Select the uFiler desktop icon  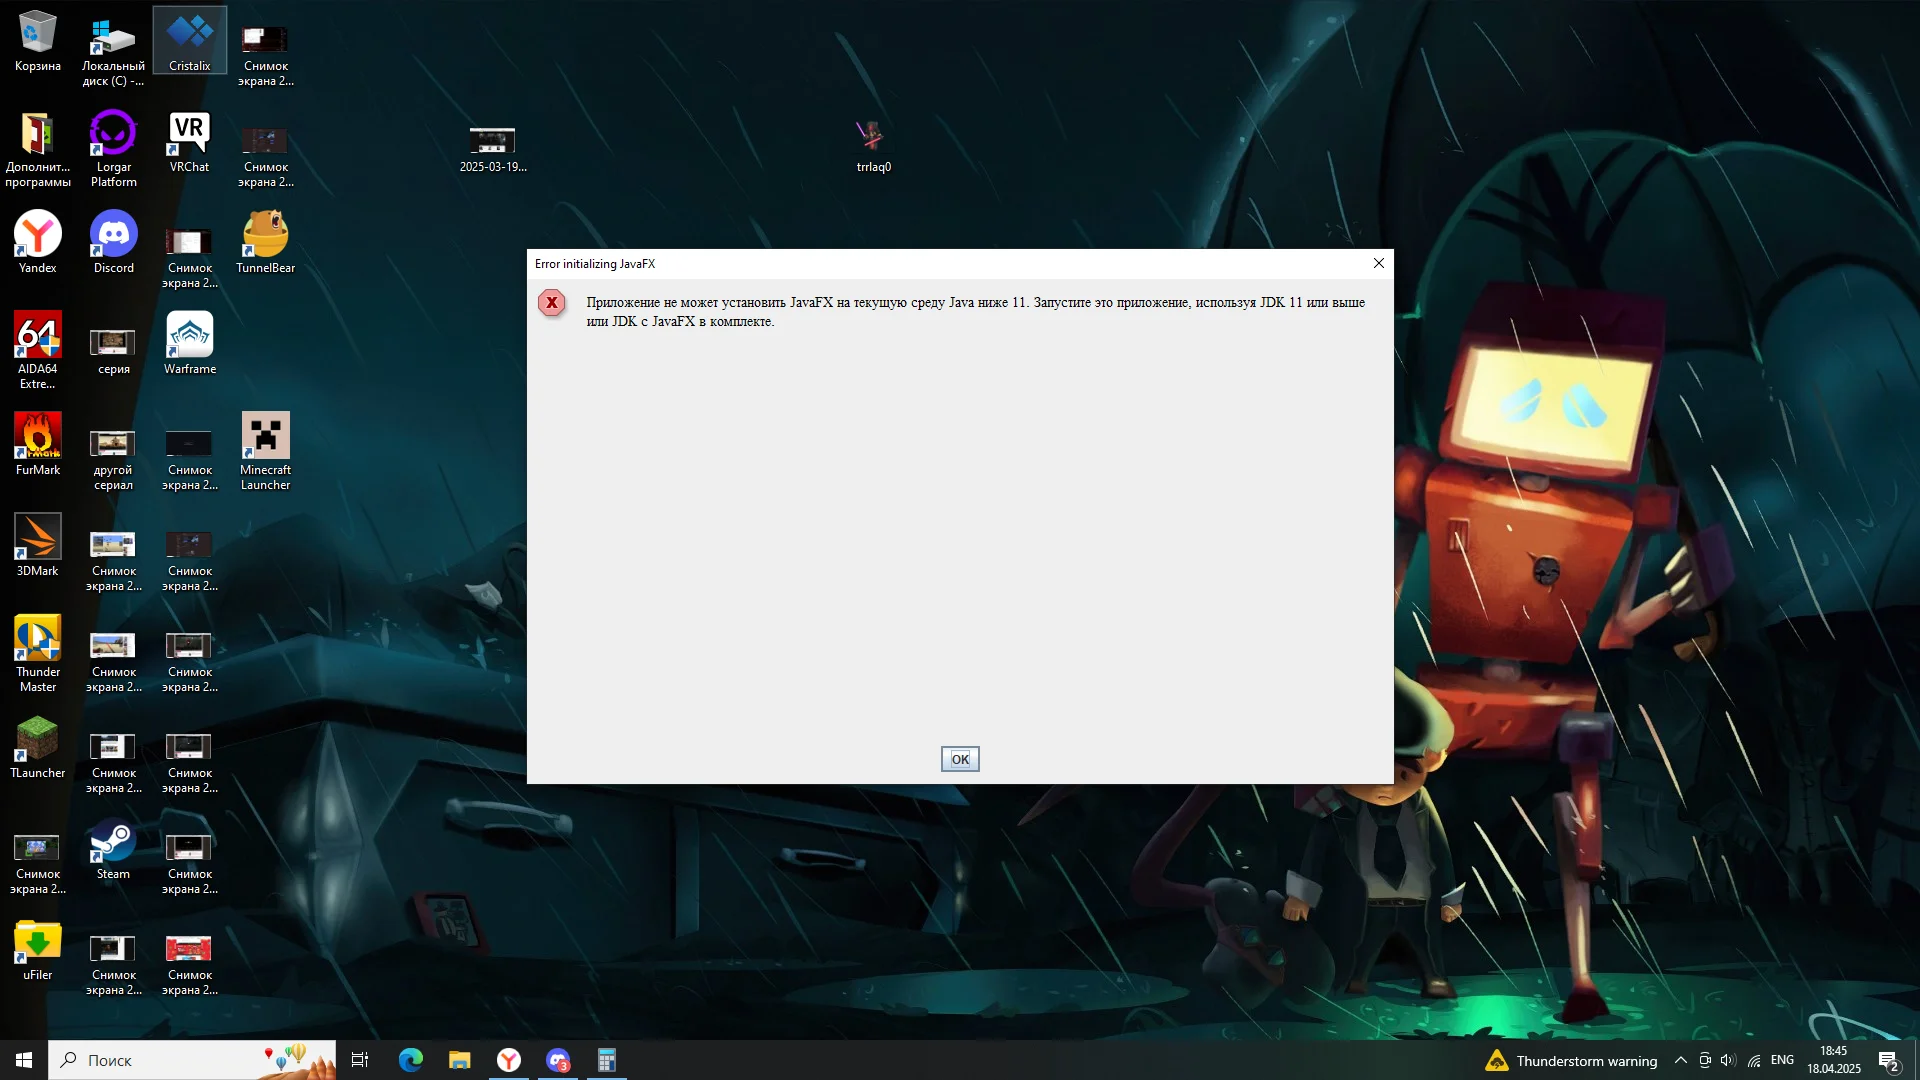point(38,950)
